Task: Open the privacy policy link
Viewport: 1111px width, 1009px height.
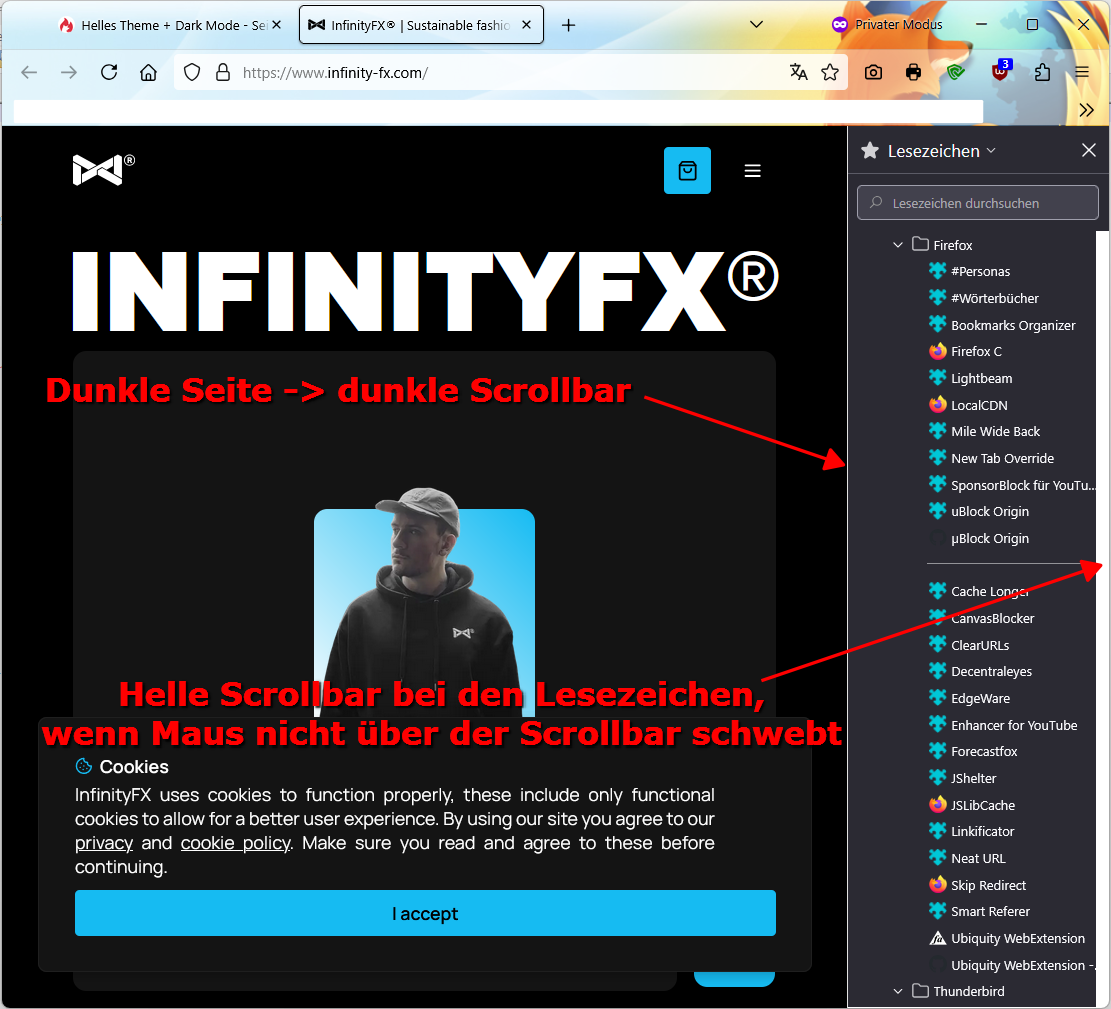Action: tap(104, 843)
